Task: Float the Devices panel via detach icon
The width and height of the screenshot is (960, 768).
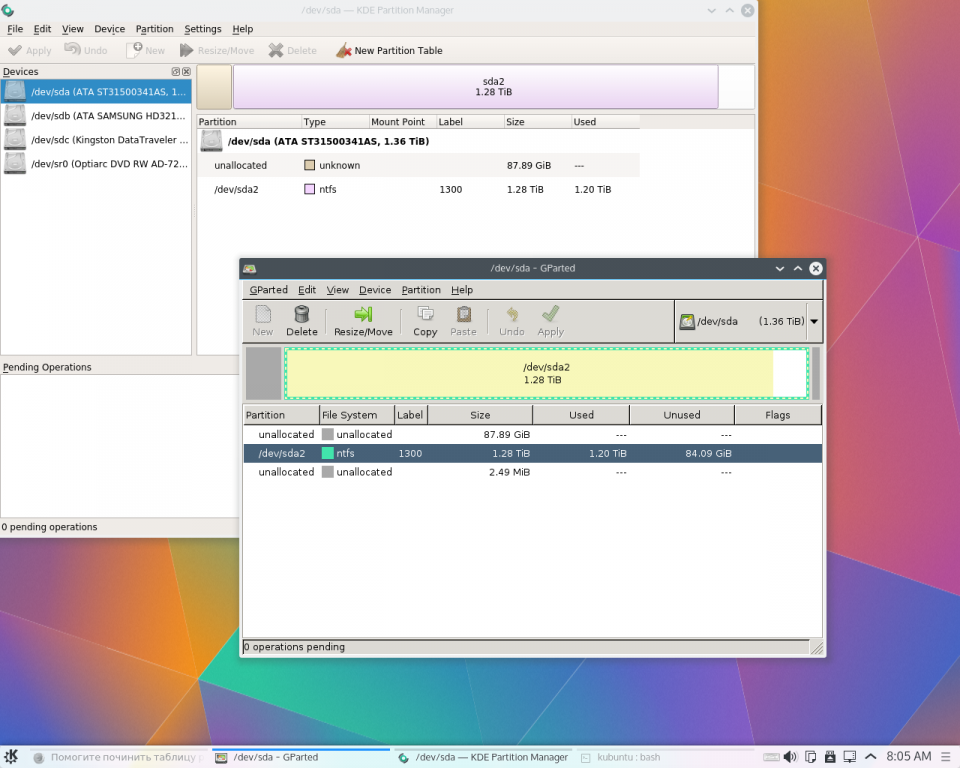Action: (176, 72)
